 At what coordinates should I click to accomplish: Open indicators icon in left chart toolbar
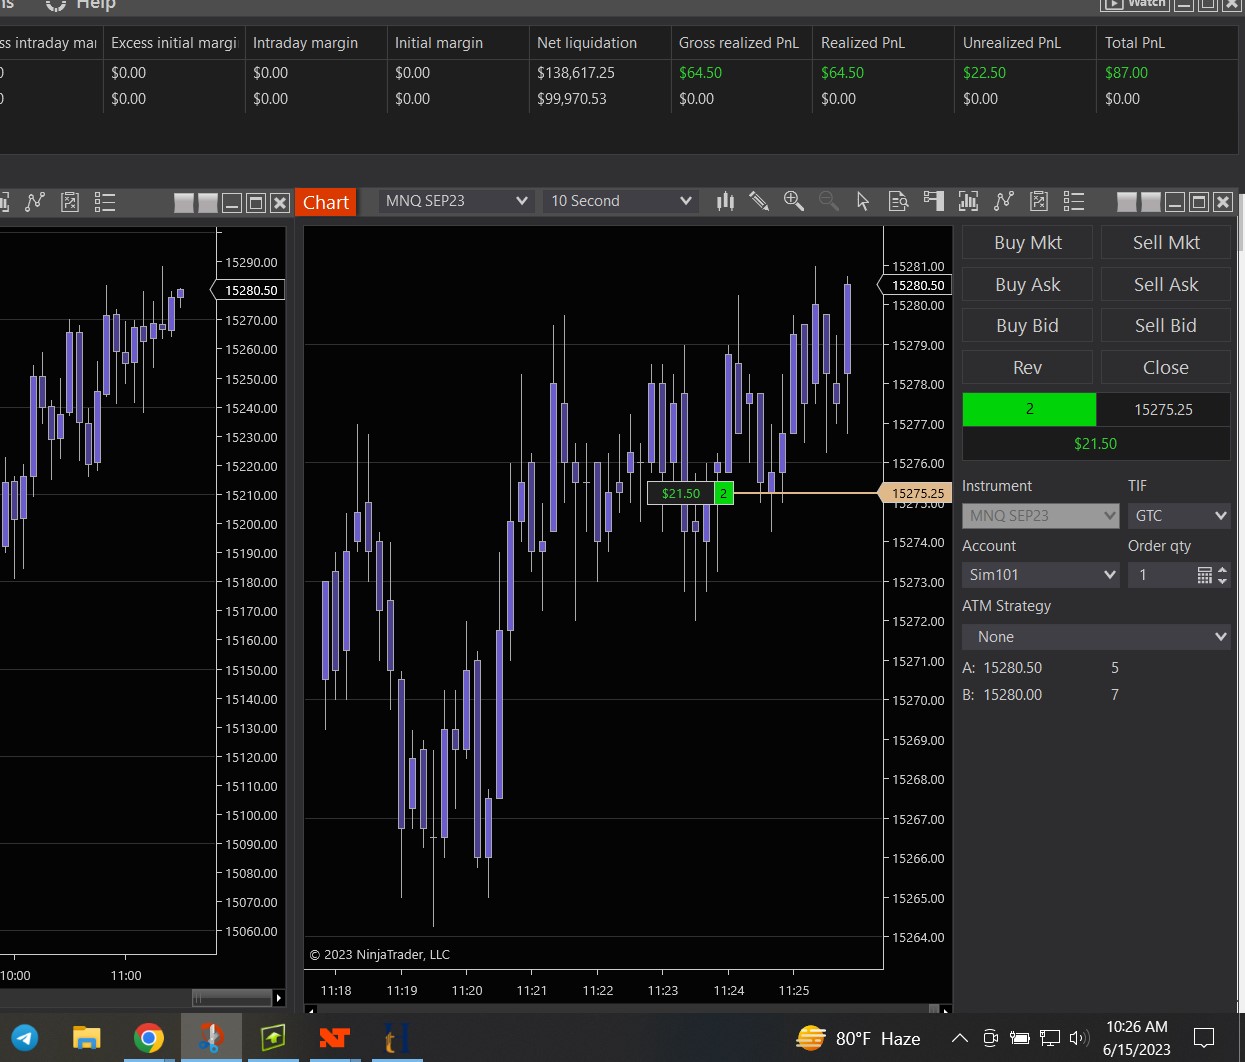click(35, 202)
